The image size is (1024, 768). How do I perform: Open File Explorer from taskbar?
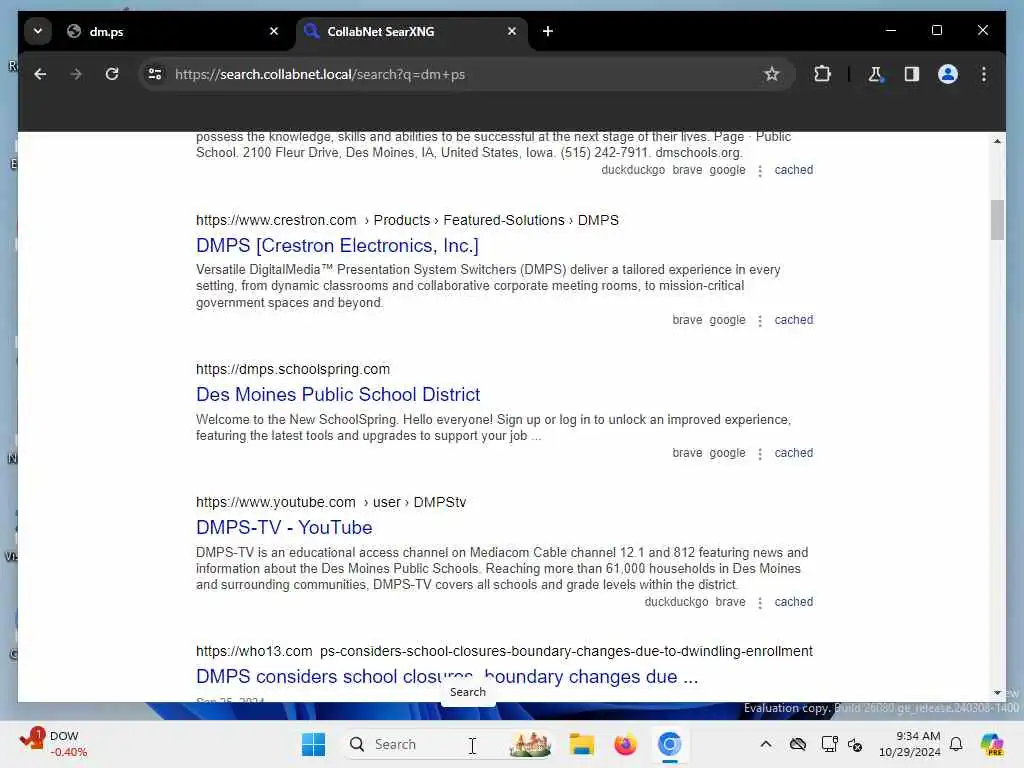pyautogui.click(x=581, y=744)
